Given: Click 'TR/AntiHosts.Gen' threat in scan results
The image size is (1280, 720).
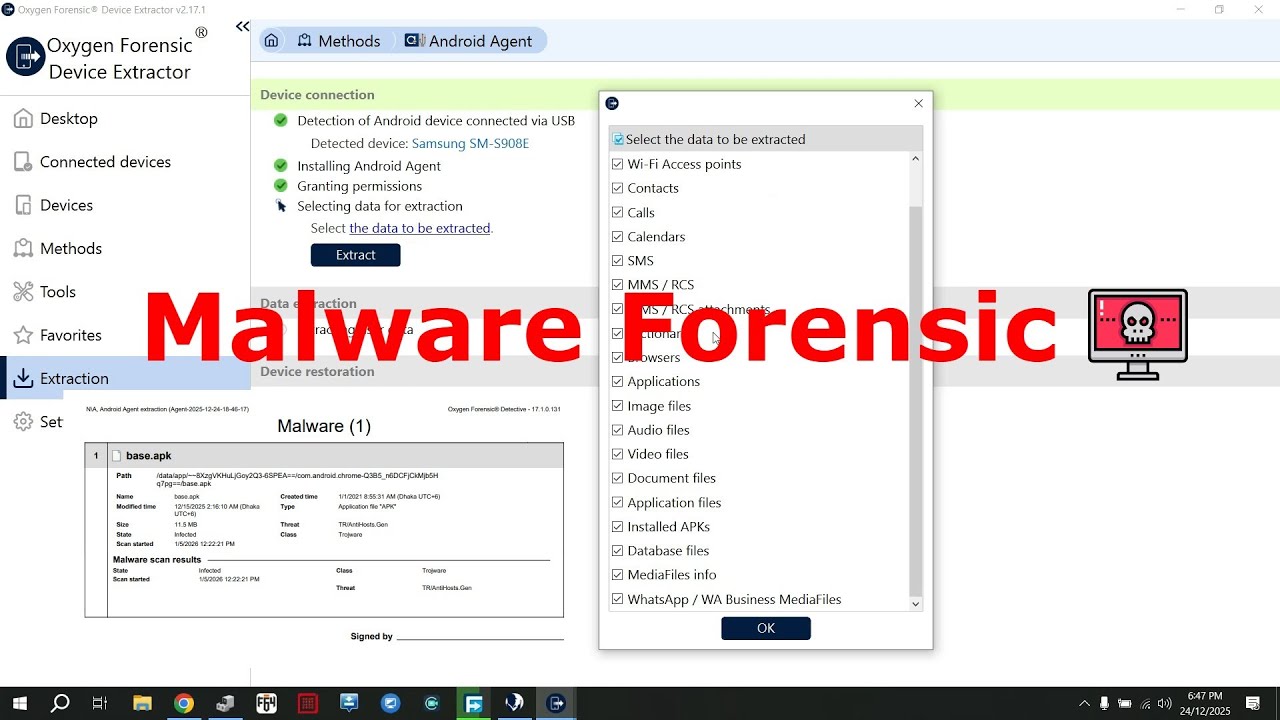Looking at the screenshot, I should 446,588.
